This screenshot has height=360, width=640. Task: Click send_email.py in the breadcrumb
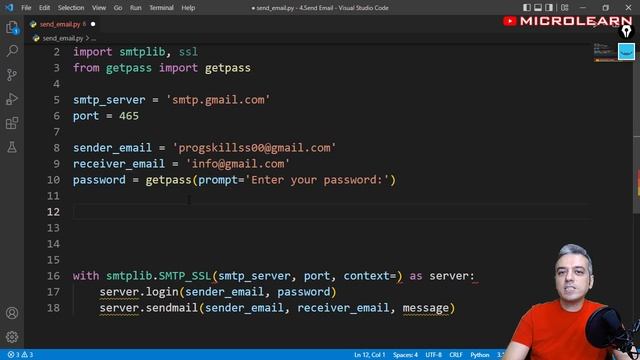click(x=62, y=38)
